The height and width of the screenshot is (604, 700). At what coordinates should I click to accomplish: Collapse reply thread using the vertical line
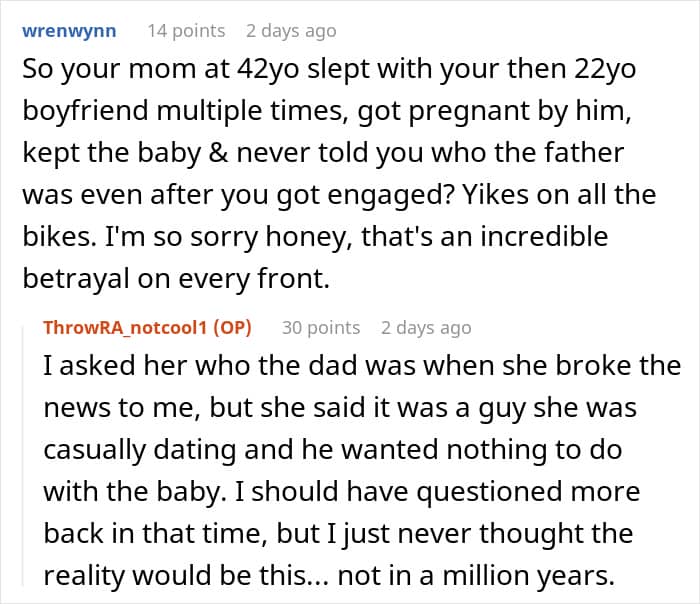tap(23, 455)
